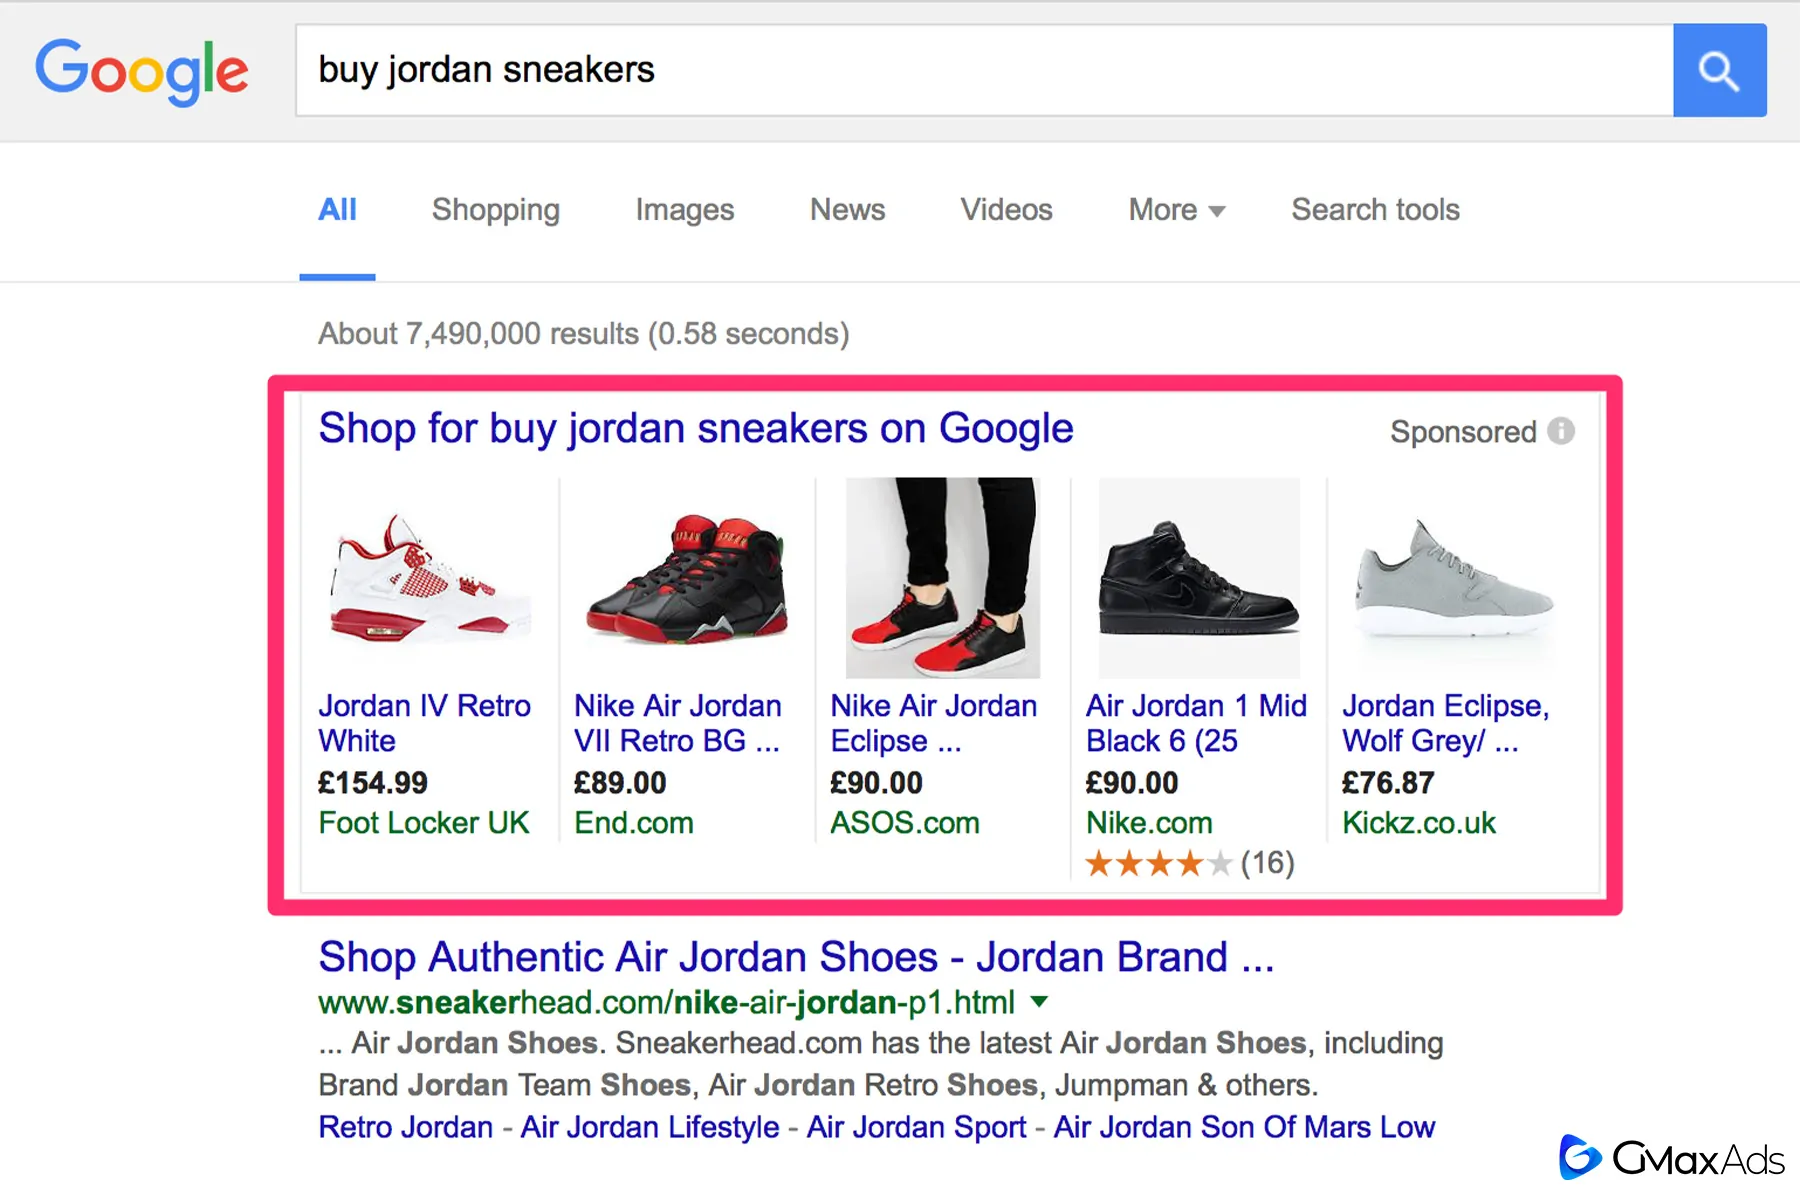This screenshot has height=1200, width=1800.
Task: Click the blue search magnifier button
Action: point(1719,70)
